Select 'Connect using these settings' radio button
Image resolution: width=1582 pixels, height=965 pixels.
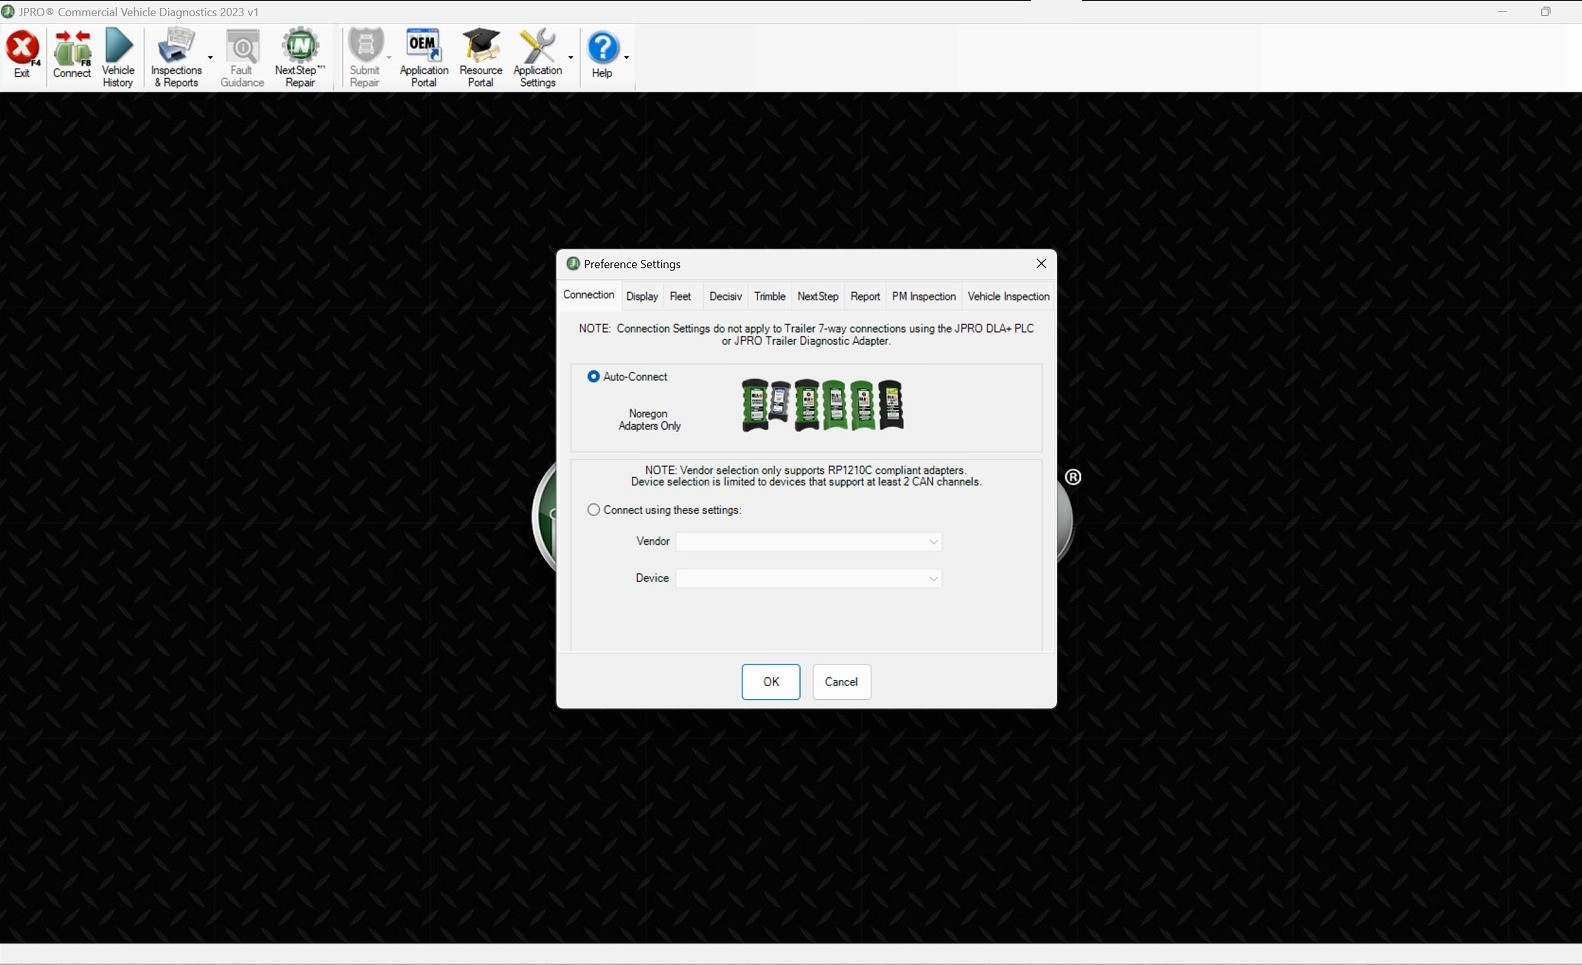(x=594, y=510)
